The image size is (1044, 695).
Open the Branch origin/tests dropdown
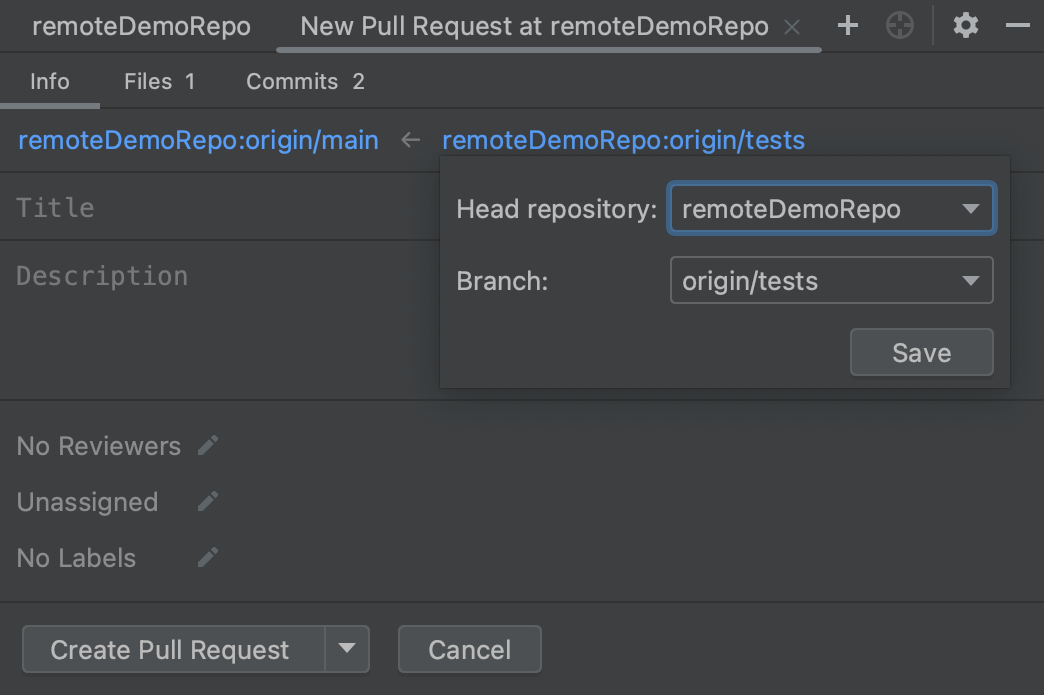point(969,281)
